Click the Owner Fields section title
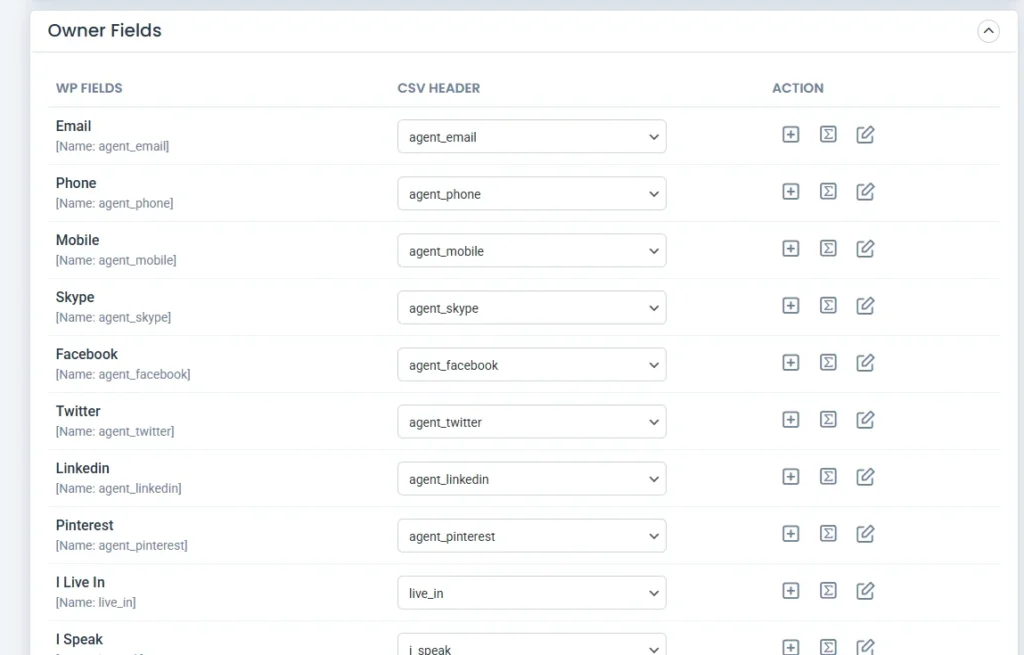Viewport: 1024px width, 655px height. point(105,31)
